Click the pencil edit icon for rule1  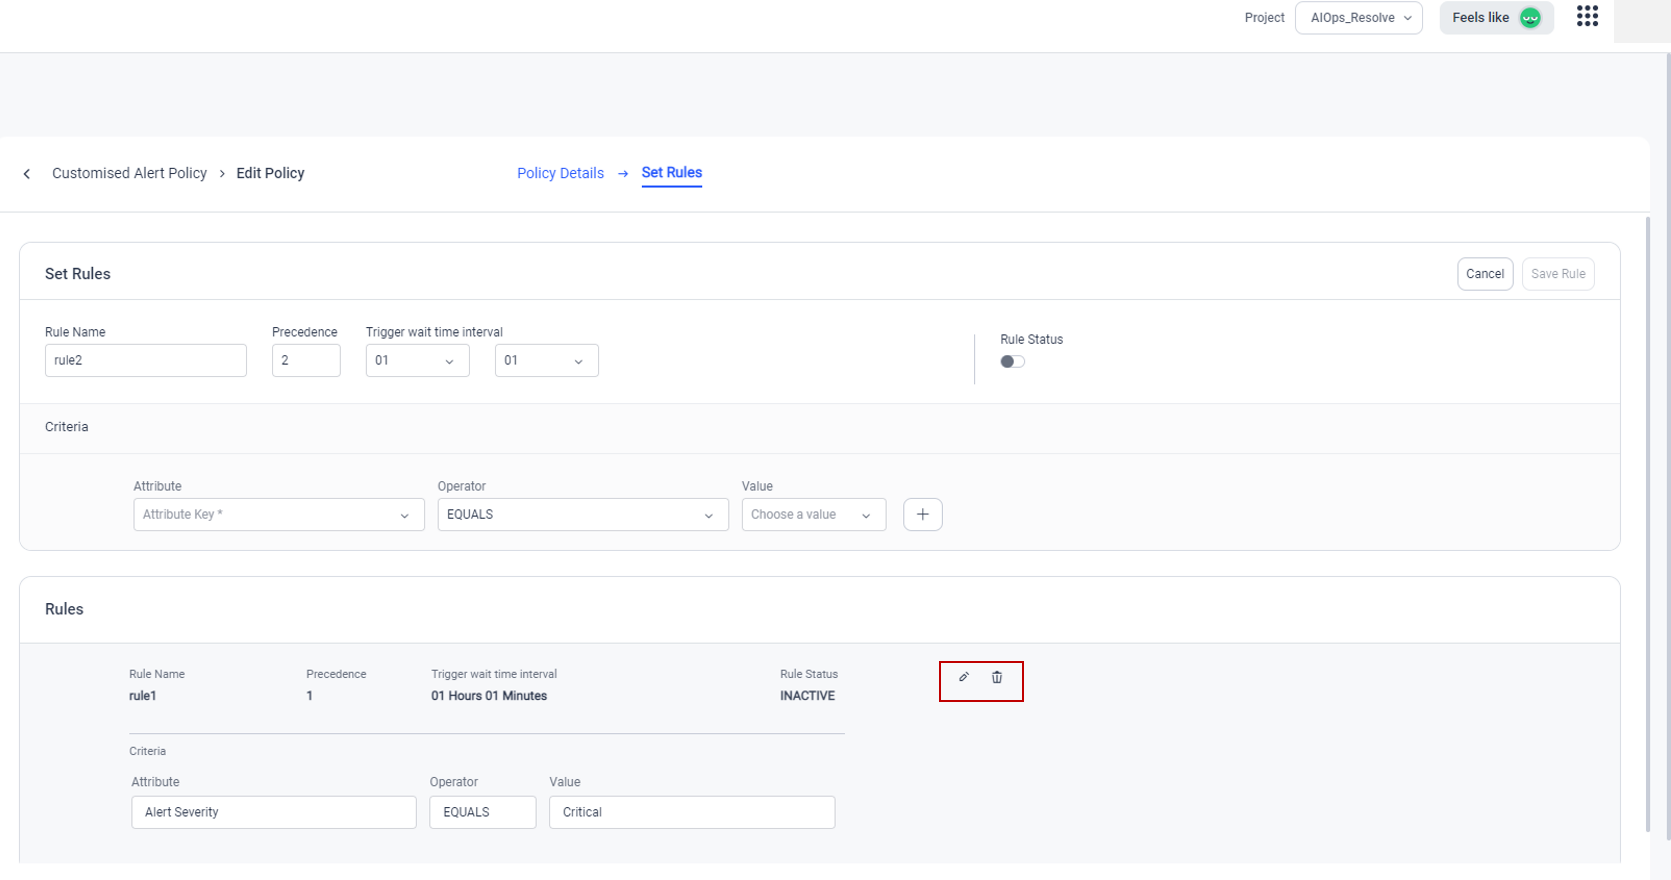pyautogui.click(x=964, y=677)
